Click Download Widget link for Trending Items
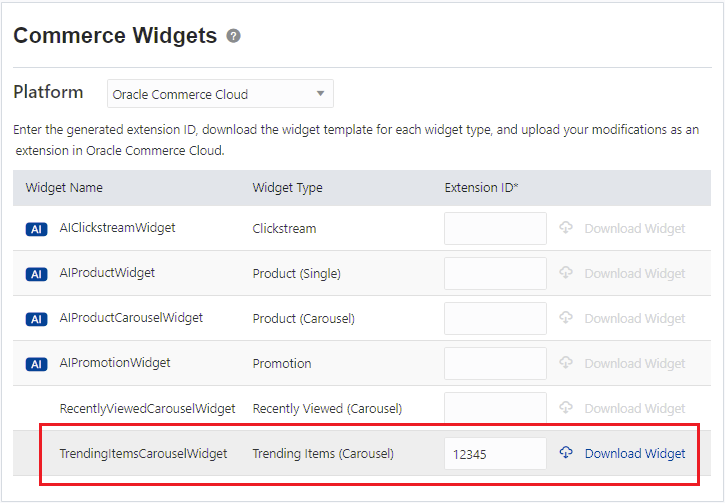Viewport: 725px width, 503px height. click(635, 454)
